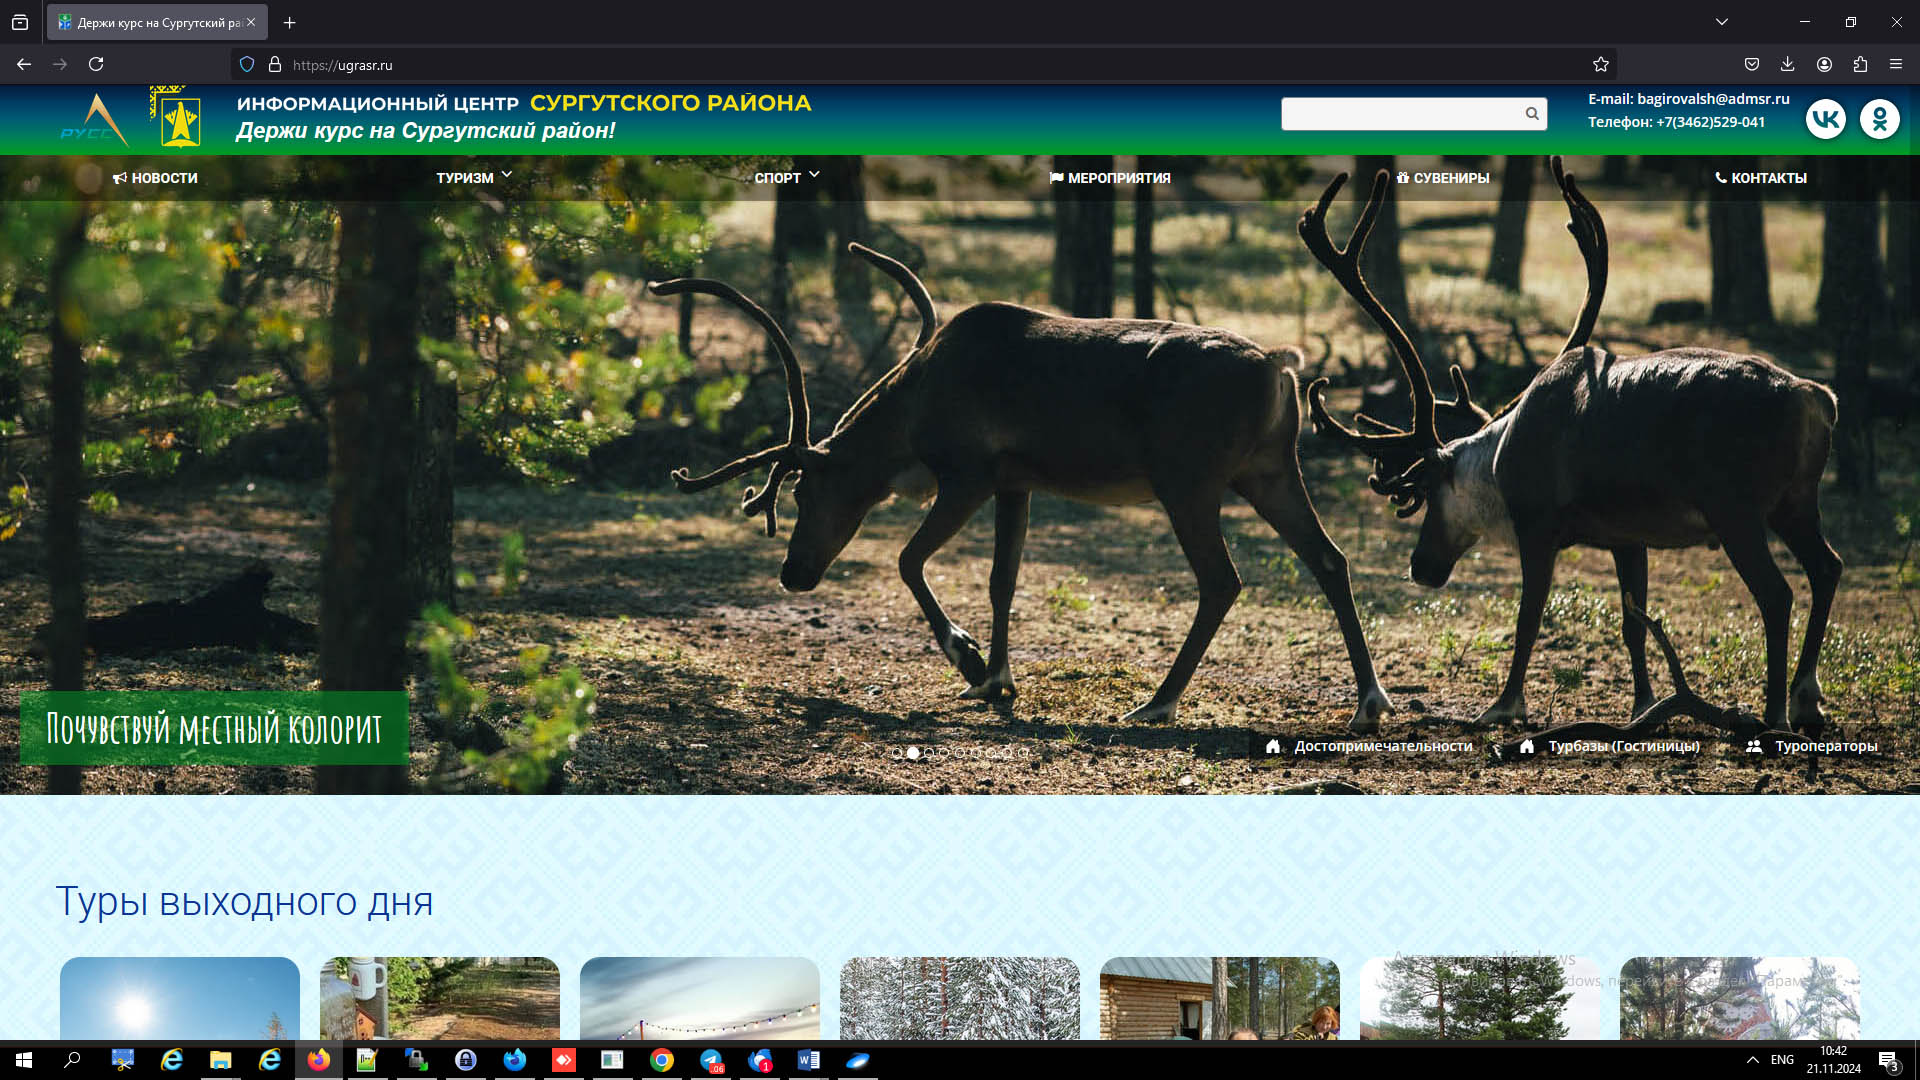Open Firefox downloads panel icon
This screenshot has height=1080, width=1920.
(1787, 65)
